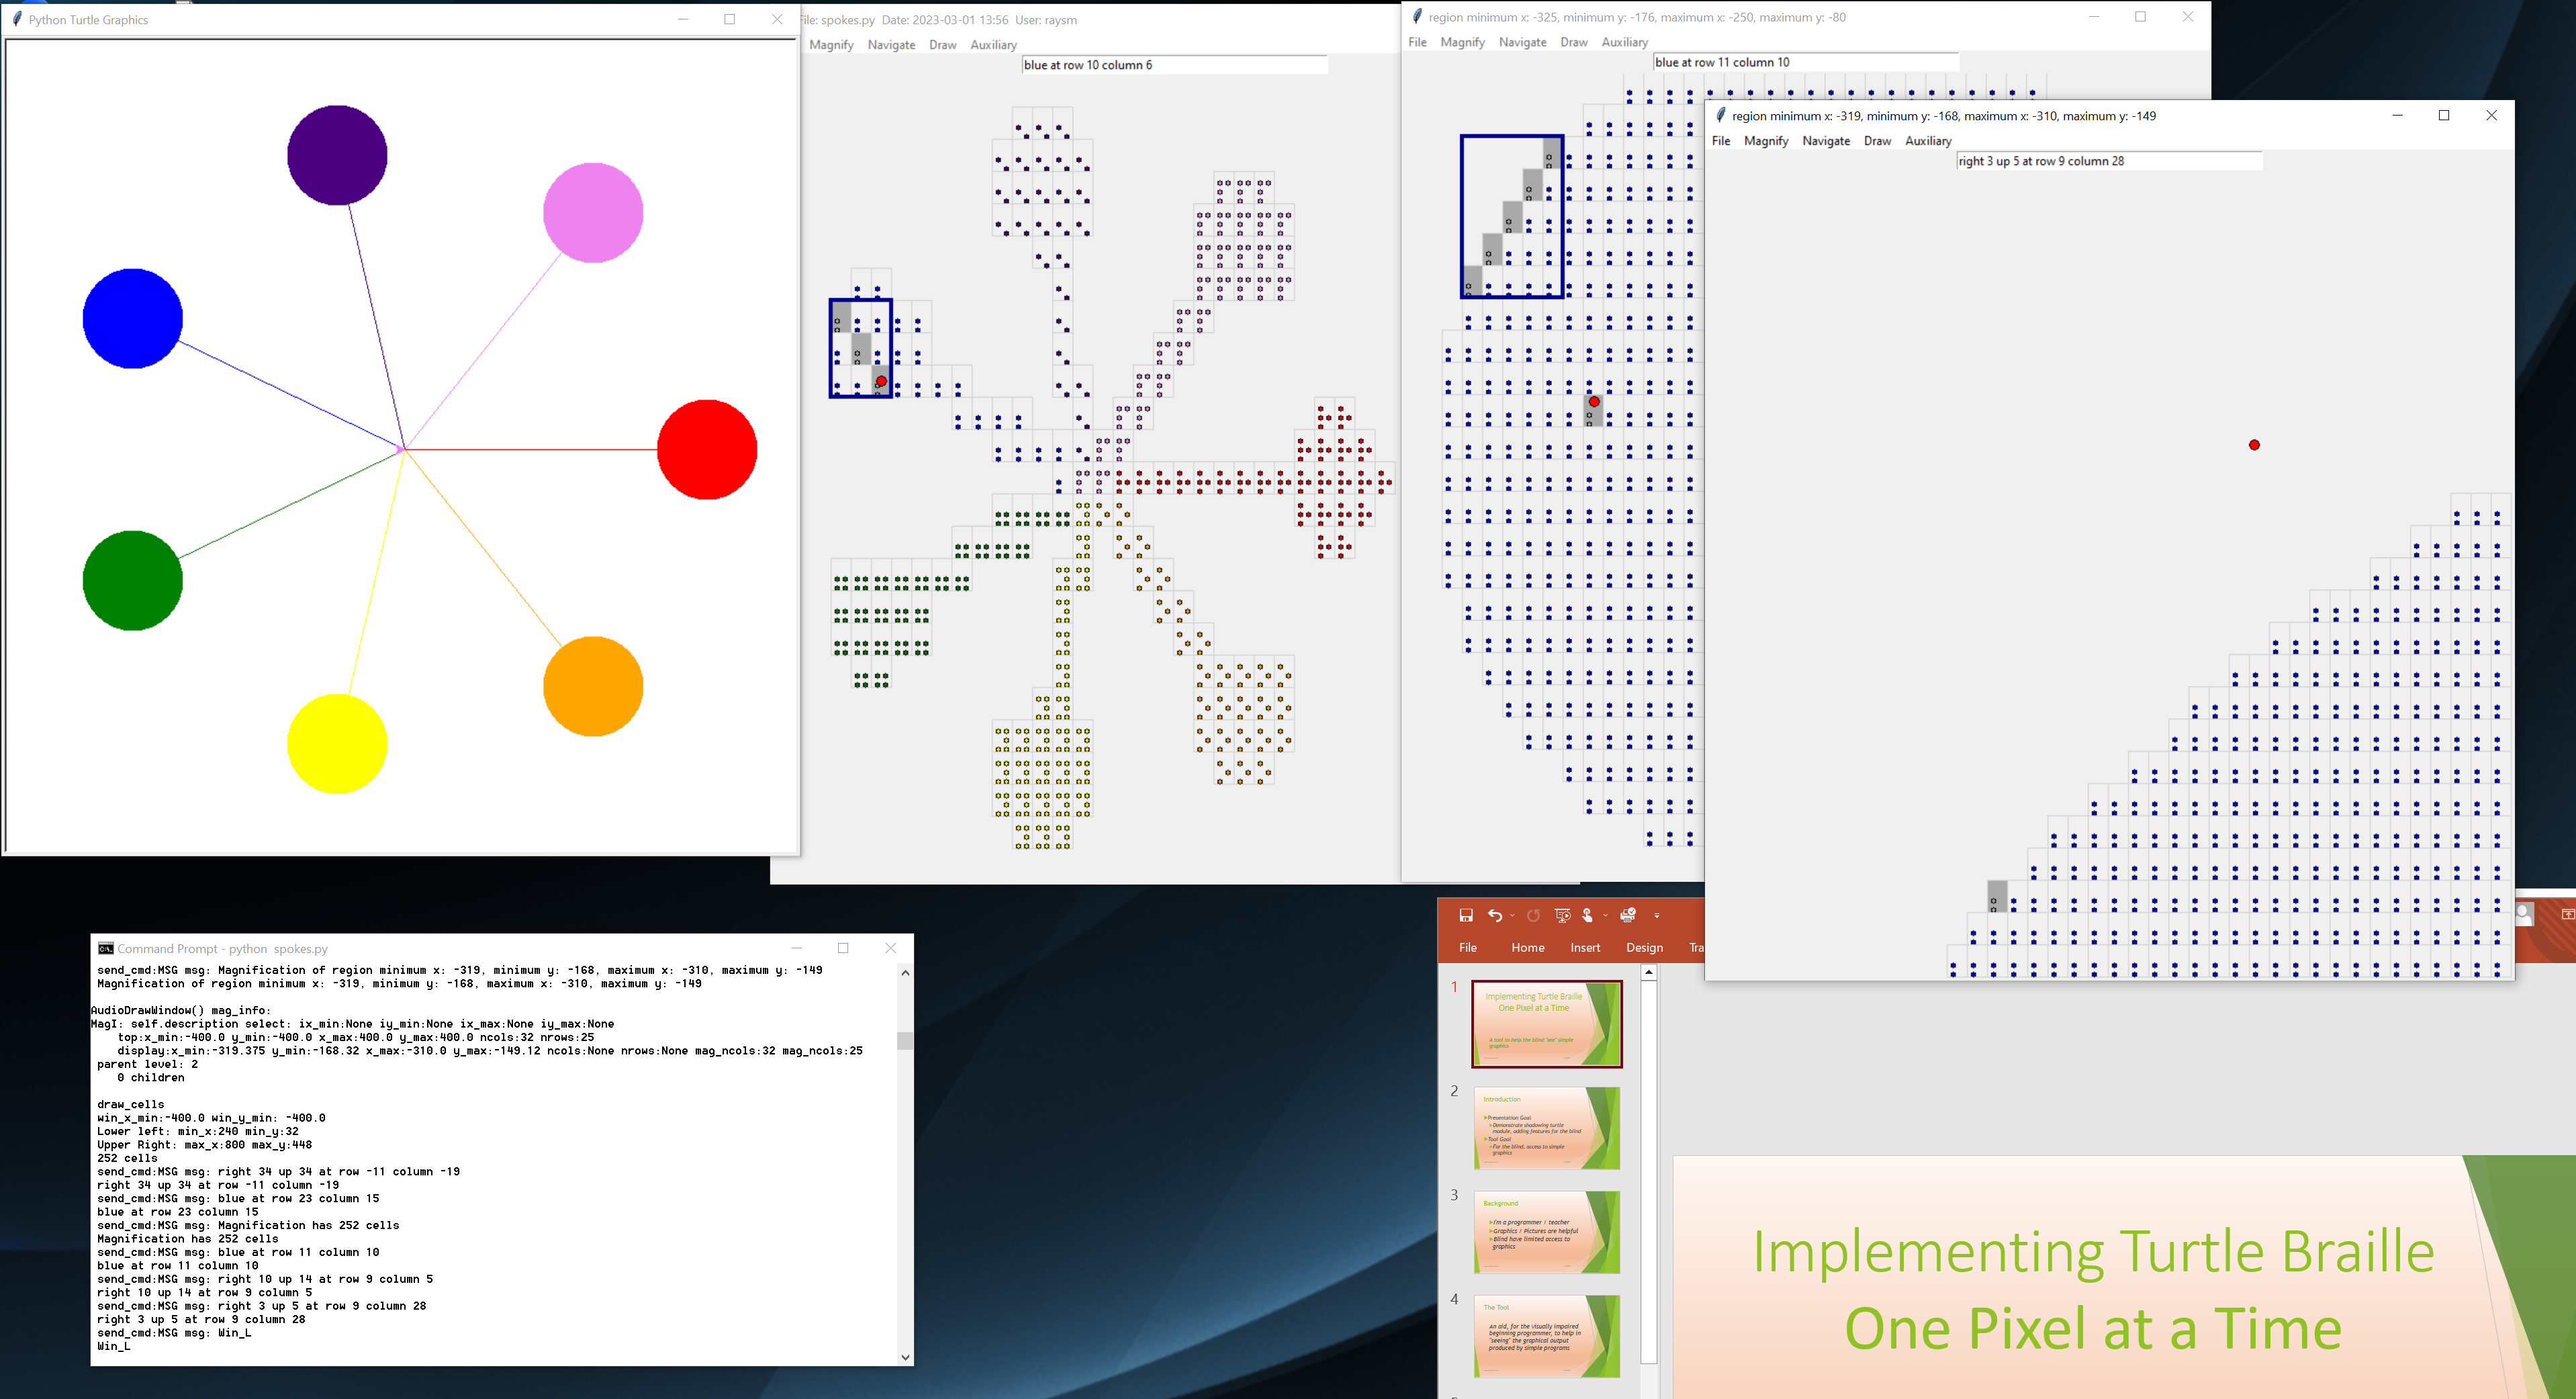Image resolution: width=2576 pixels, height=1399 pixels.
Task: Click Command Prompt scrollbar down arrow
Action: click(x=905, y=1357)
